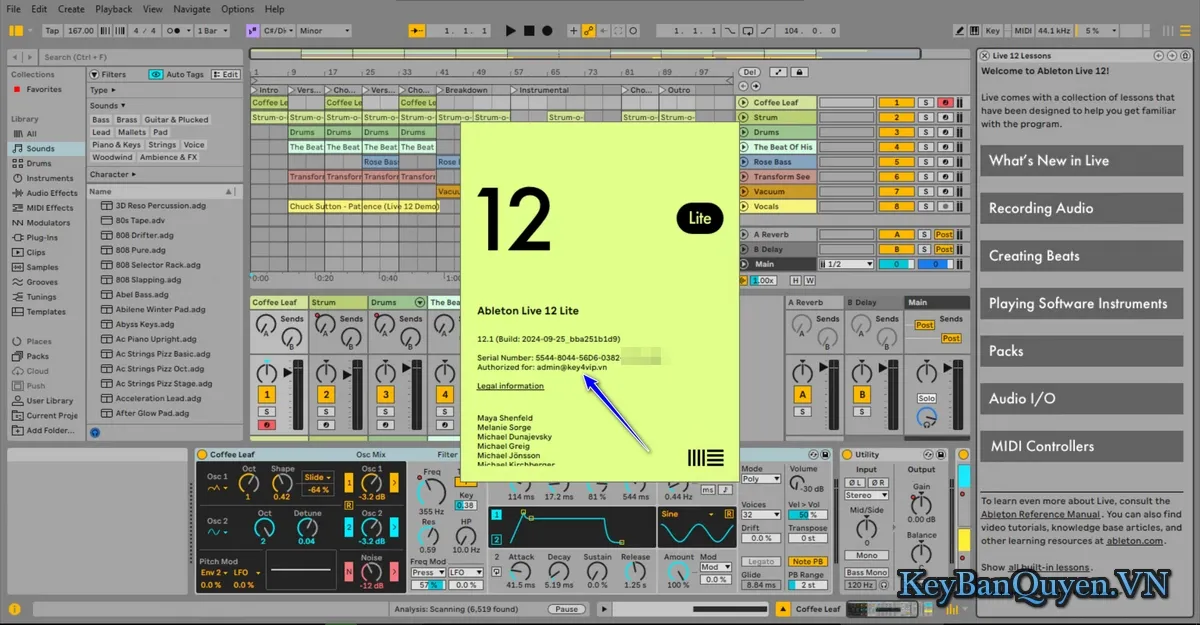The height and width of the screenshot is (625, 1200).
Task: Click the Vel > Vol 50% slider
Action: (806, 515)
